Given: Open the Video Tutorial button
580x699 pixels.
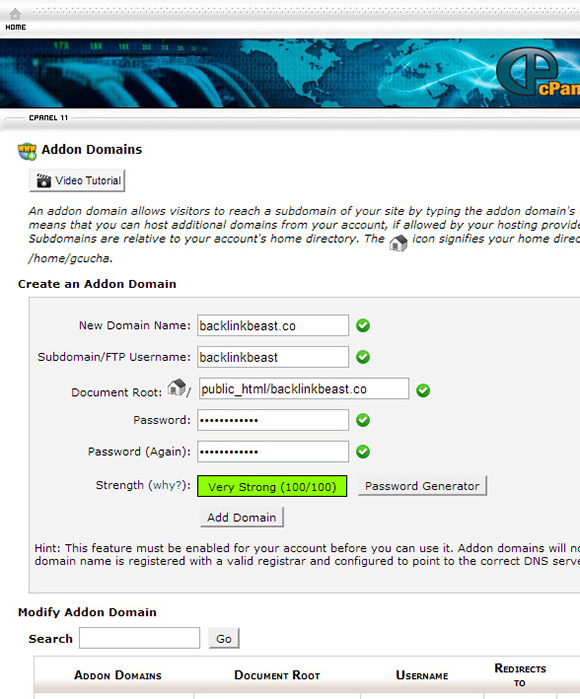Looking at the screenshot, I should [77, 181].
